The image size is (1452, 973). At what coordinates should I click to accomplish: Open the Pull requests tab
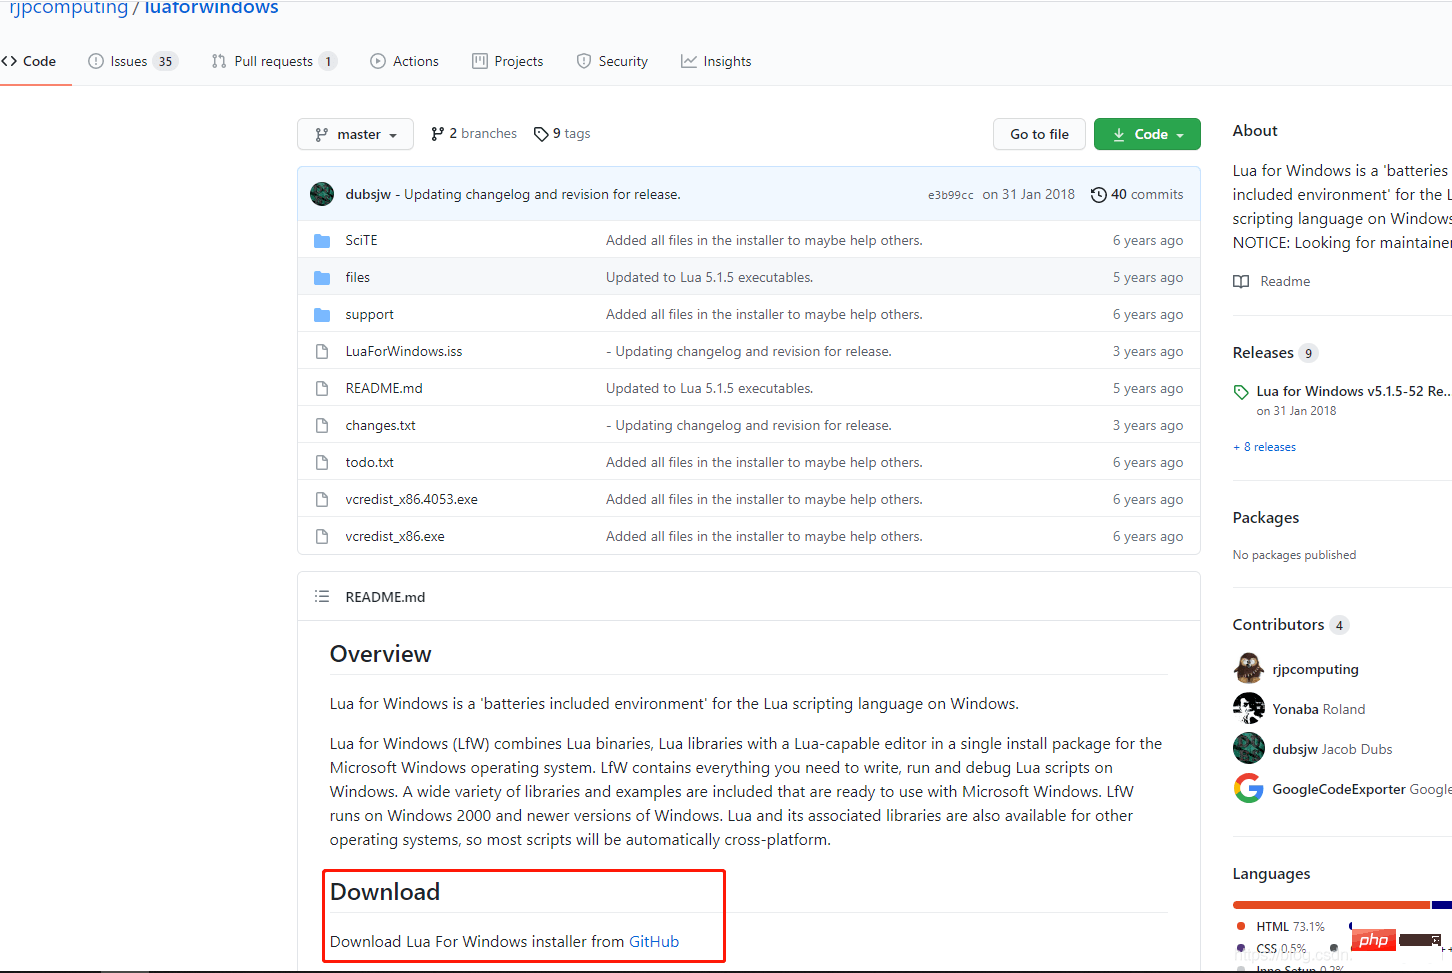[273, 61]
